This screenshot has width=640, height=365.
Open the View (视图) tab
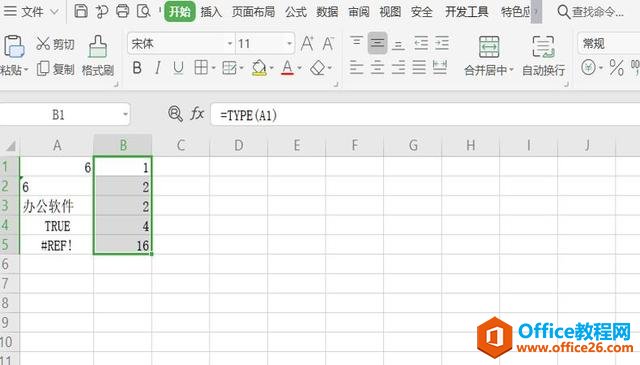click(x=390, y=12)
